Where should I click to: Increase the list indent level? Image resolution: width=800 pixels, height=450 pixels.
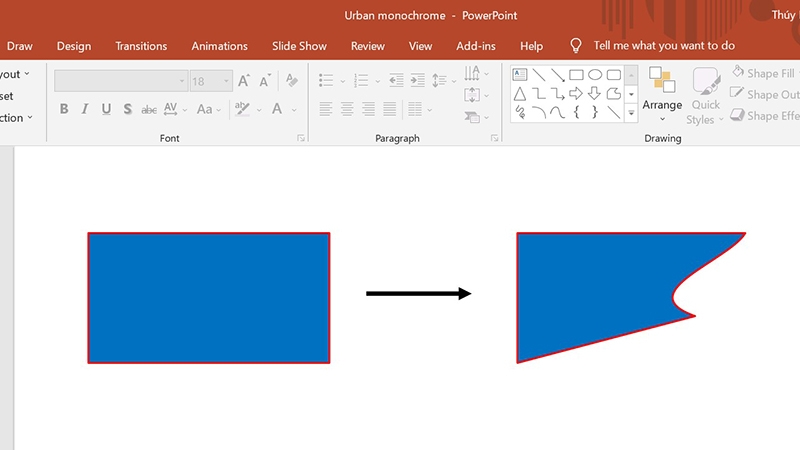click(417, 80)
